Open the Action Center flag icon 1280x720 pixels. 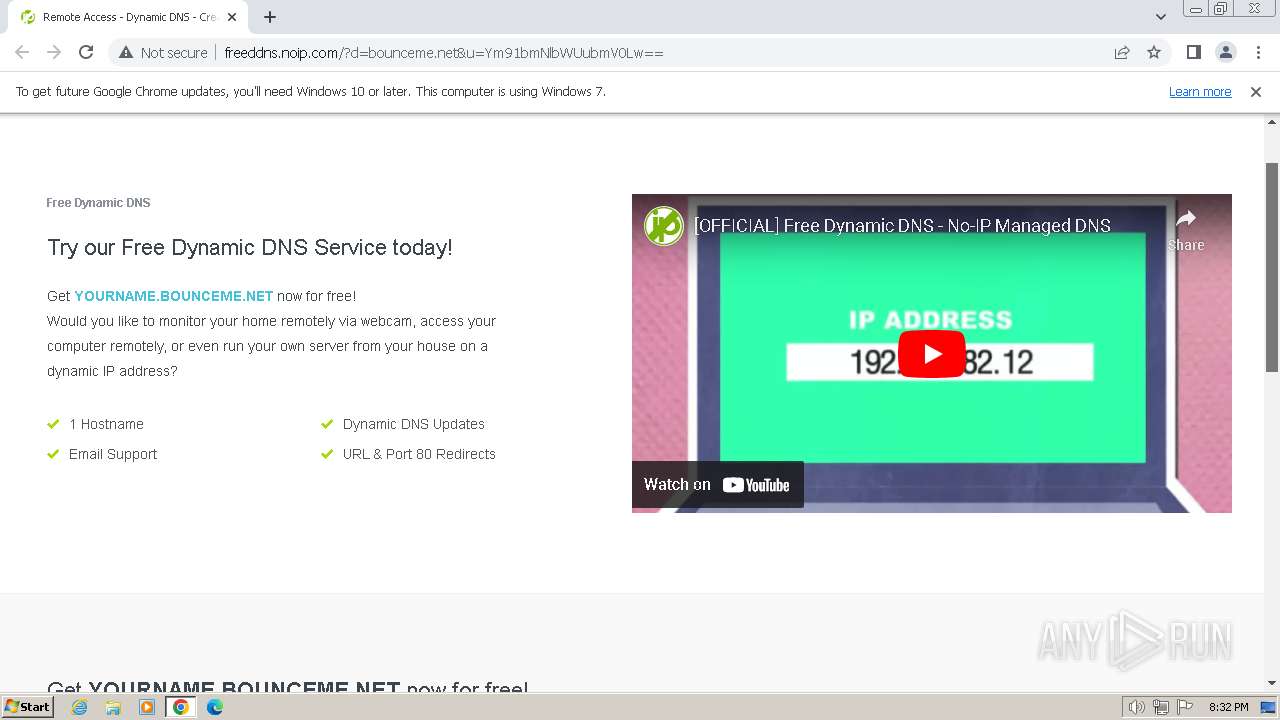point(1185,707)
